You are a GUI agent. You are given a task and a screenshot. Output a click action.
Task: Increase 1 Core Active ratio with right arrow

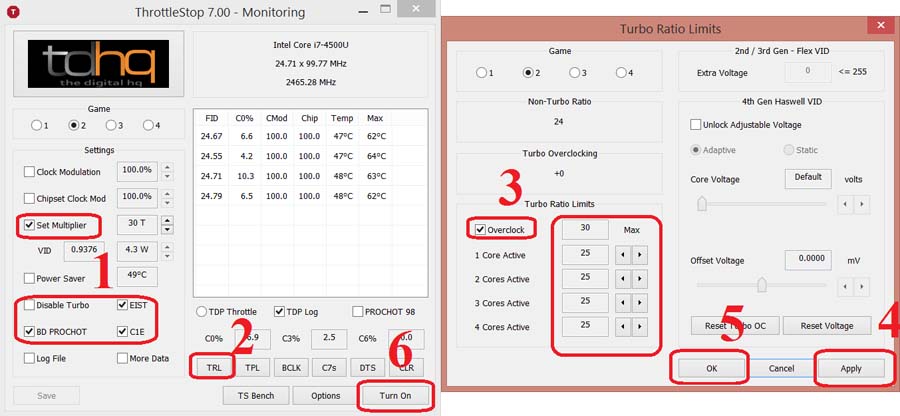coord(639,255)
